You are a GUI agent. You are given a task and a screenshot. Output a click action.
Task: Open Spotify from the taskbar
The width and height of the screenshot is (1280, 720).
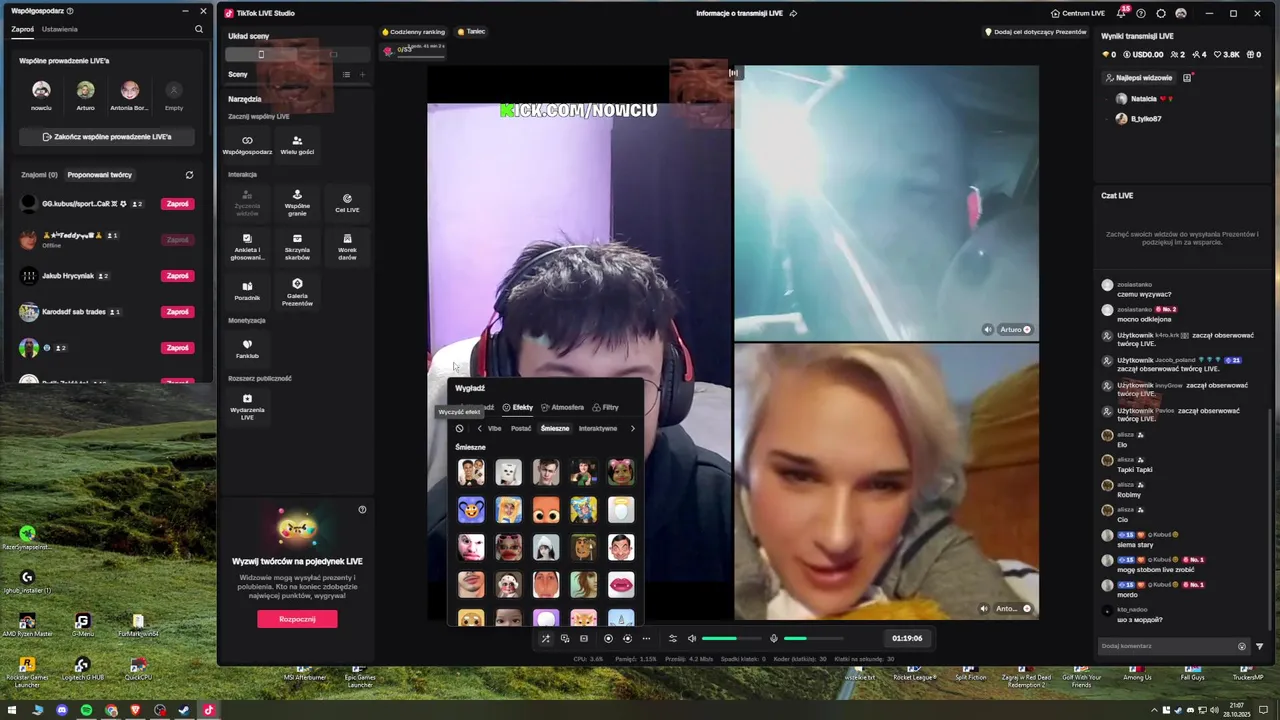86,711
